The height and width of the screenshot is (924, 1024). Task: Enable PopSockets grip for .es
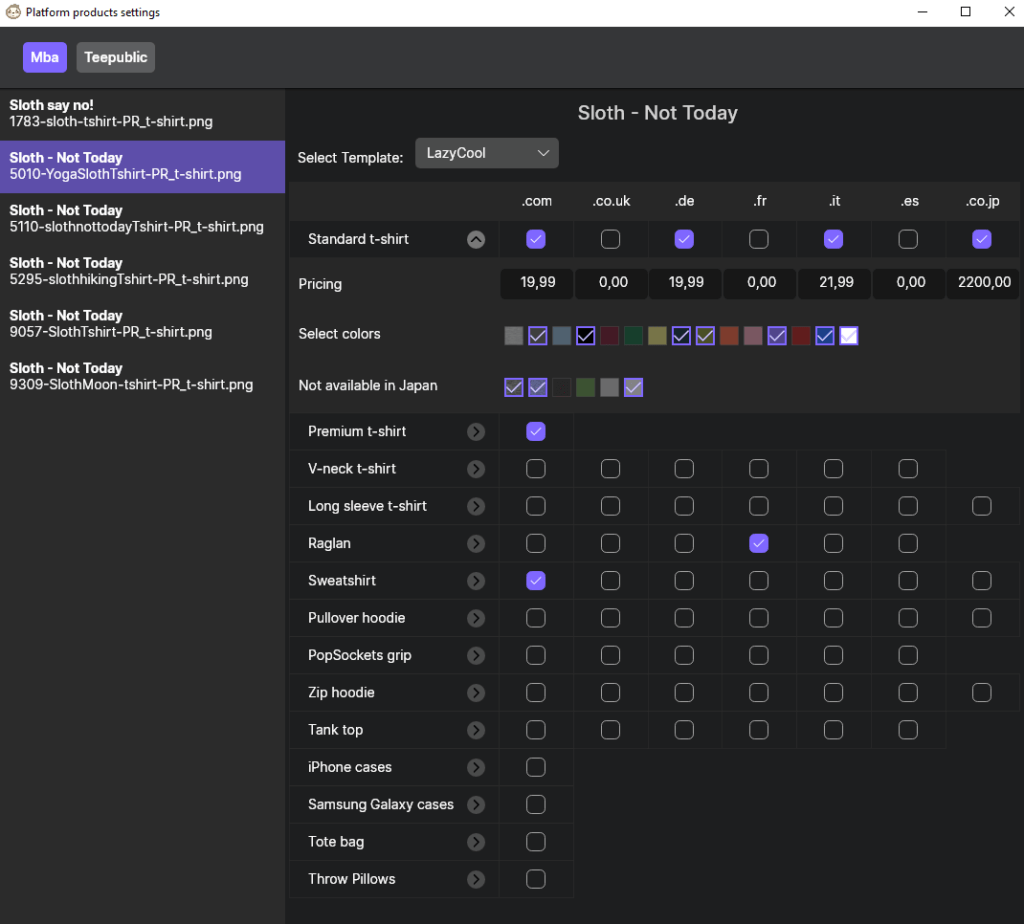(908, 655)
